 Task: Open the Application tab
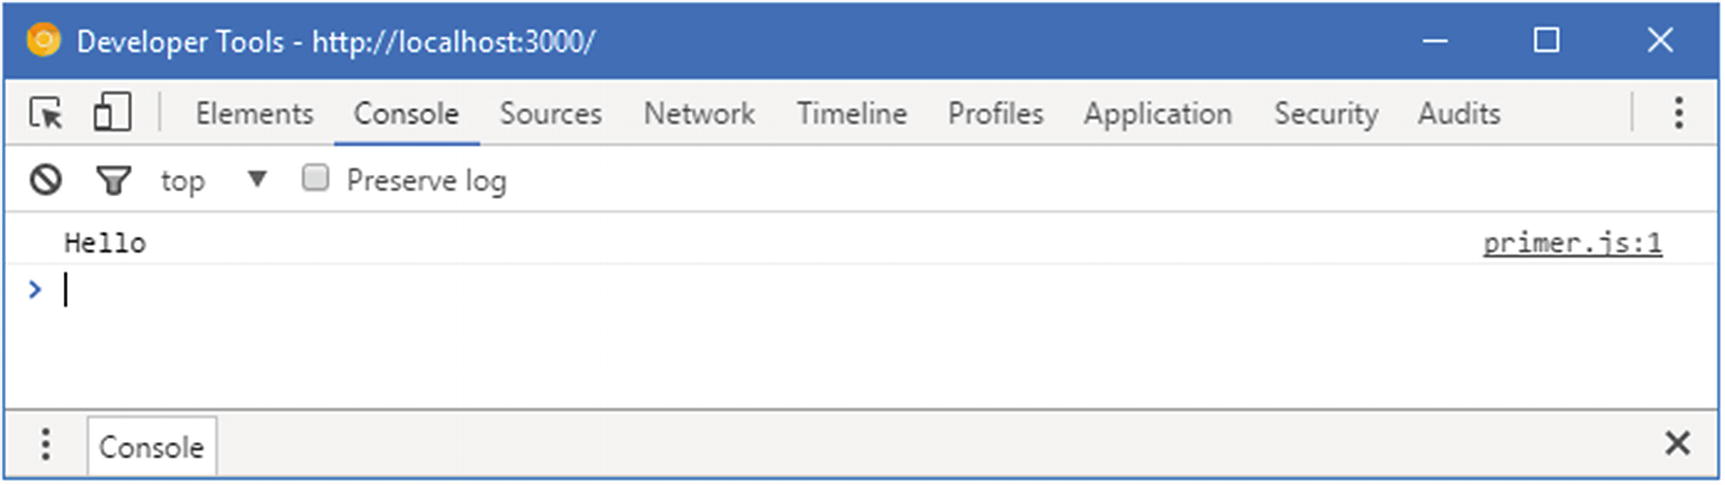click(1157, 114)
